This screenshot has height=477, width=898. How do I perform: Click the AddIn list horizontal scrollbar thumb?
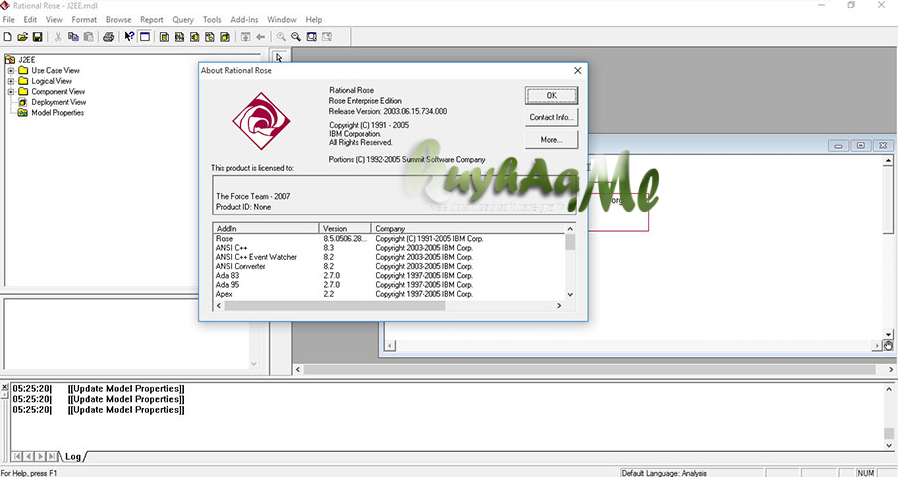pos(335,306)
